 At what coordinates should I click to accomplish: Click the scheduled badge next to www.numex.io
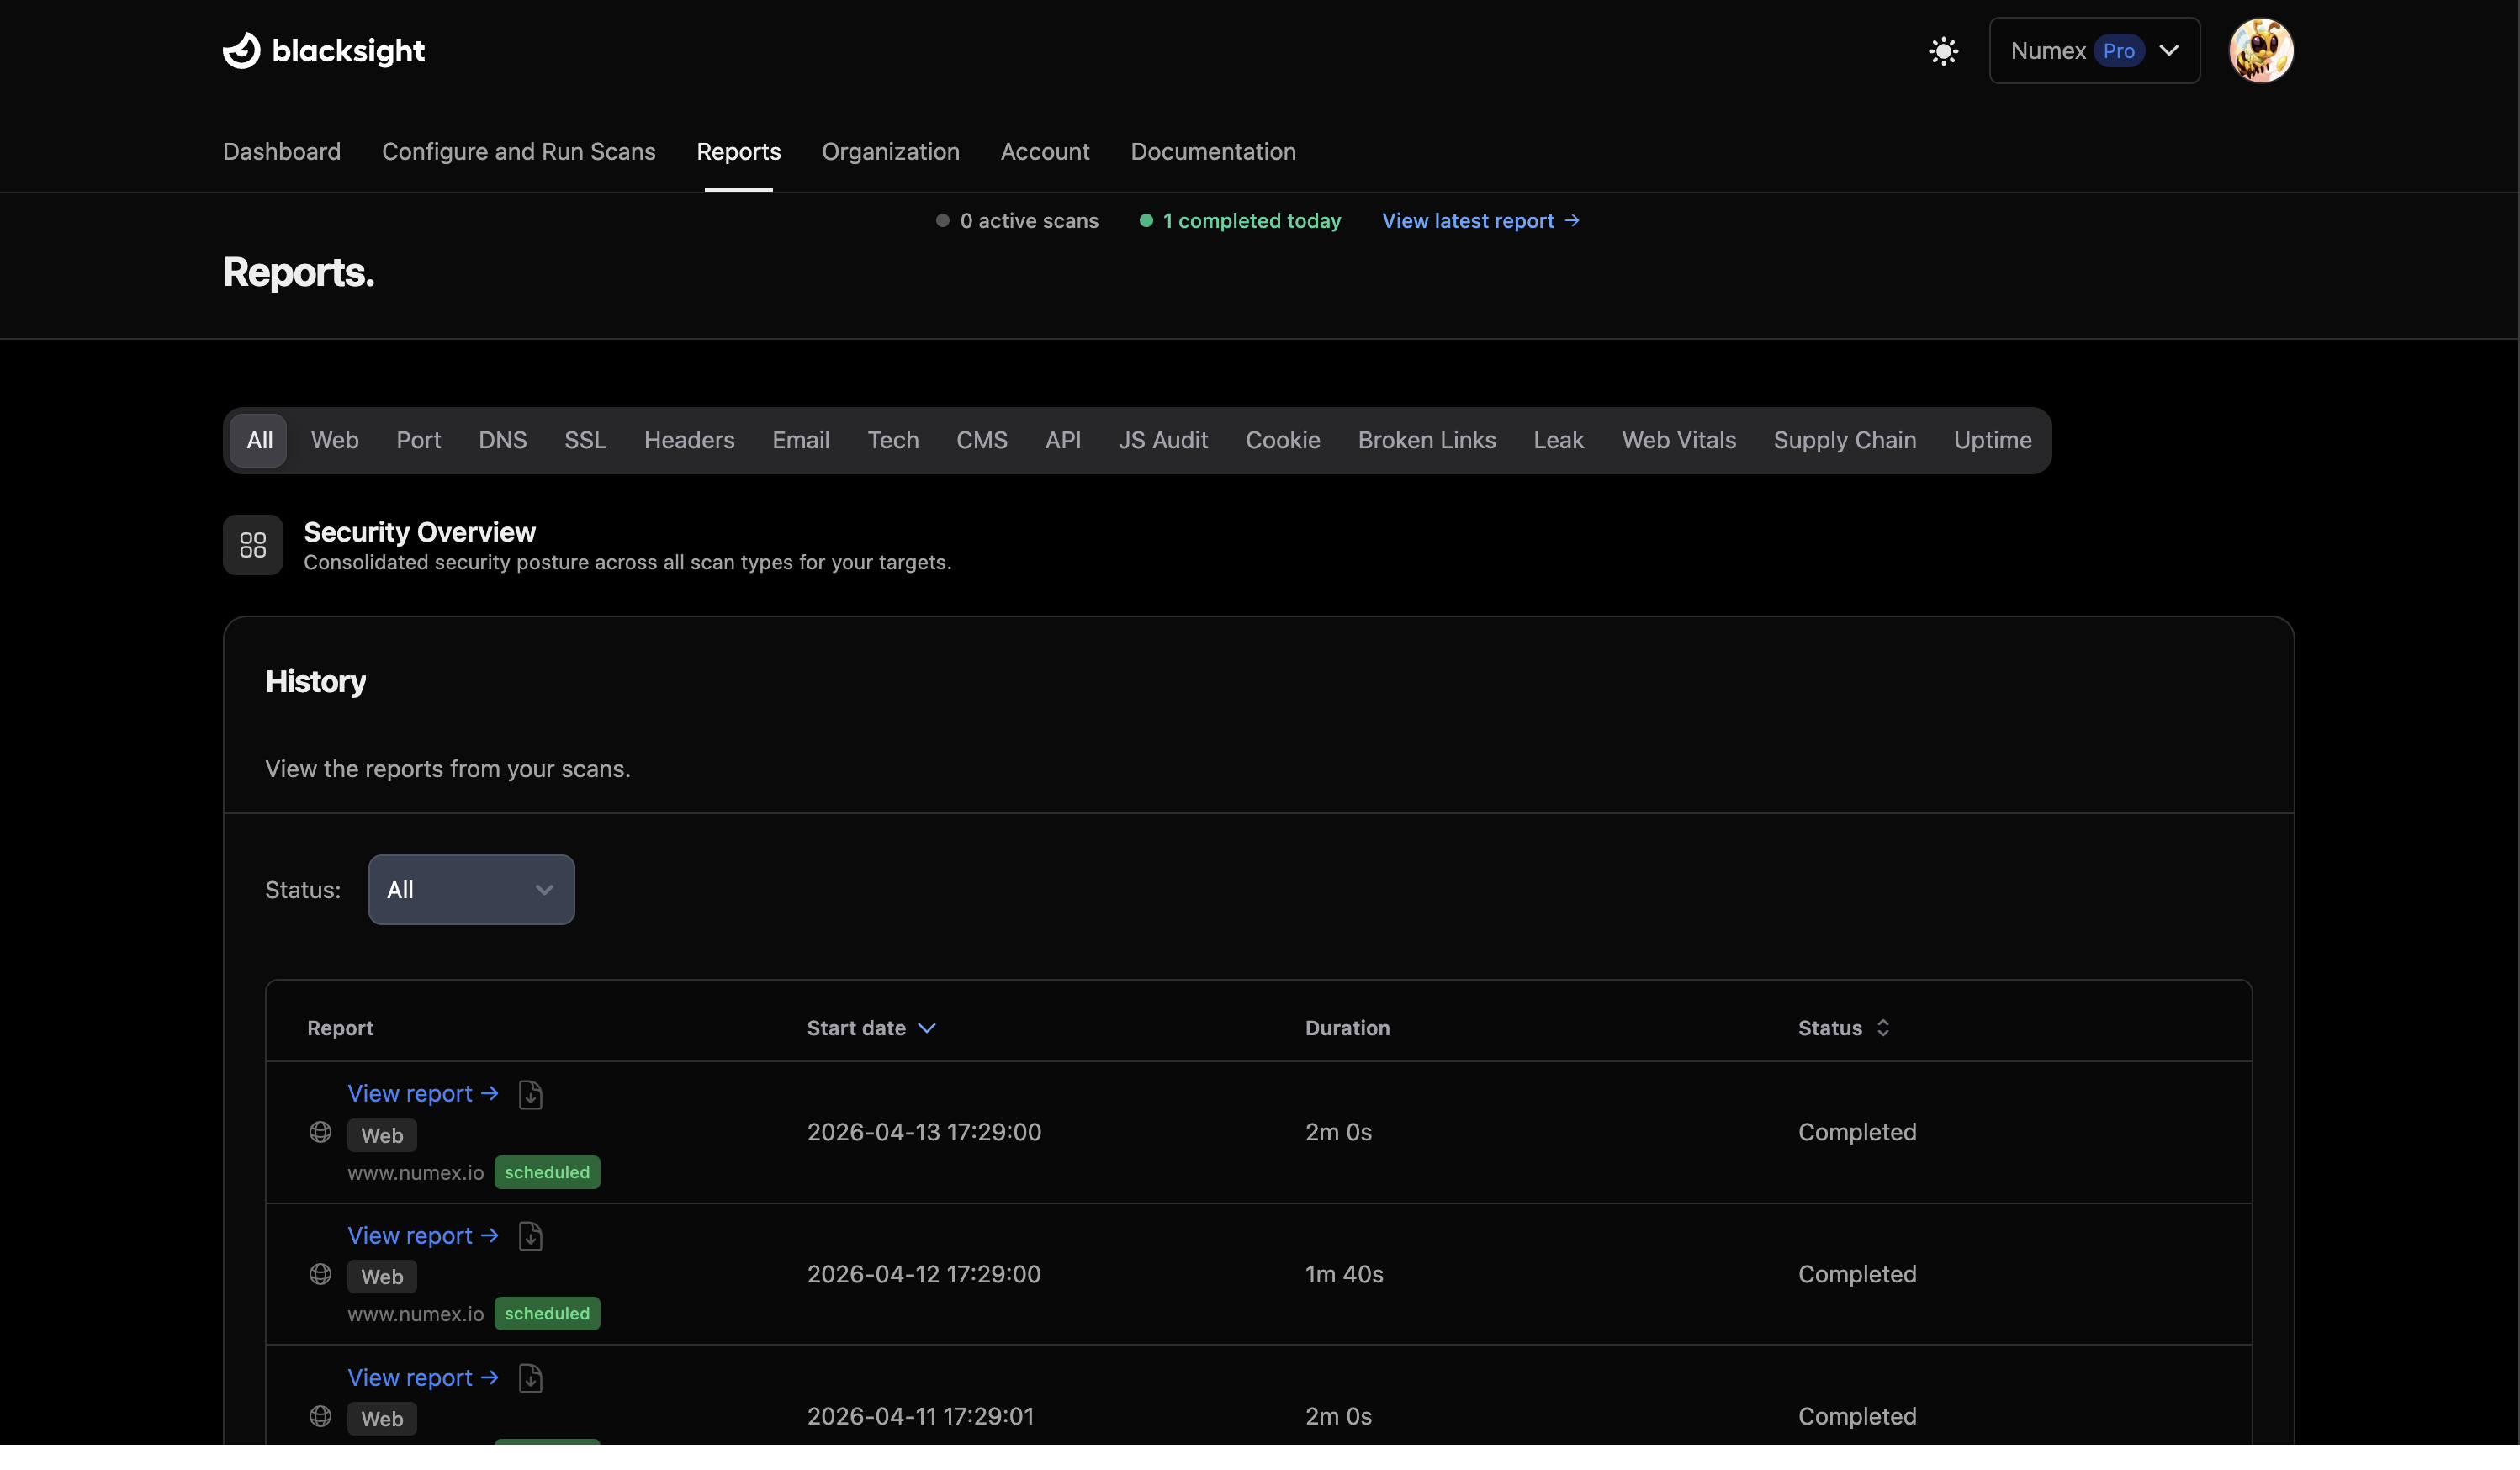point(547,1171)
